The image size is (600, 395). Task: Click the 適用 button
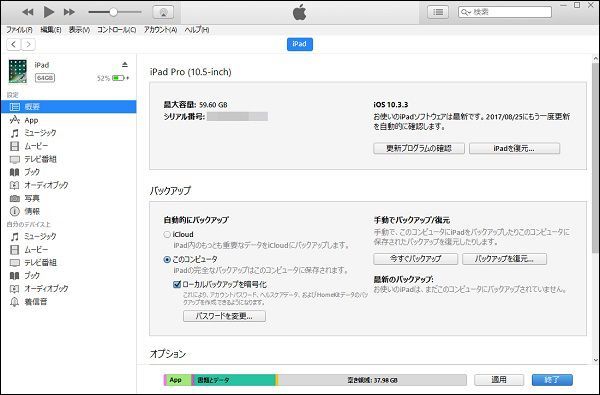pos(499,380)
